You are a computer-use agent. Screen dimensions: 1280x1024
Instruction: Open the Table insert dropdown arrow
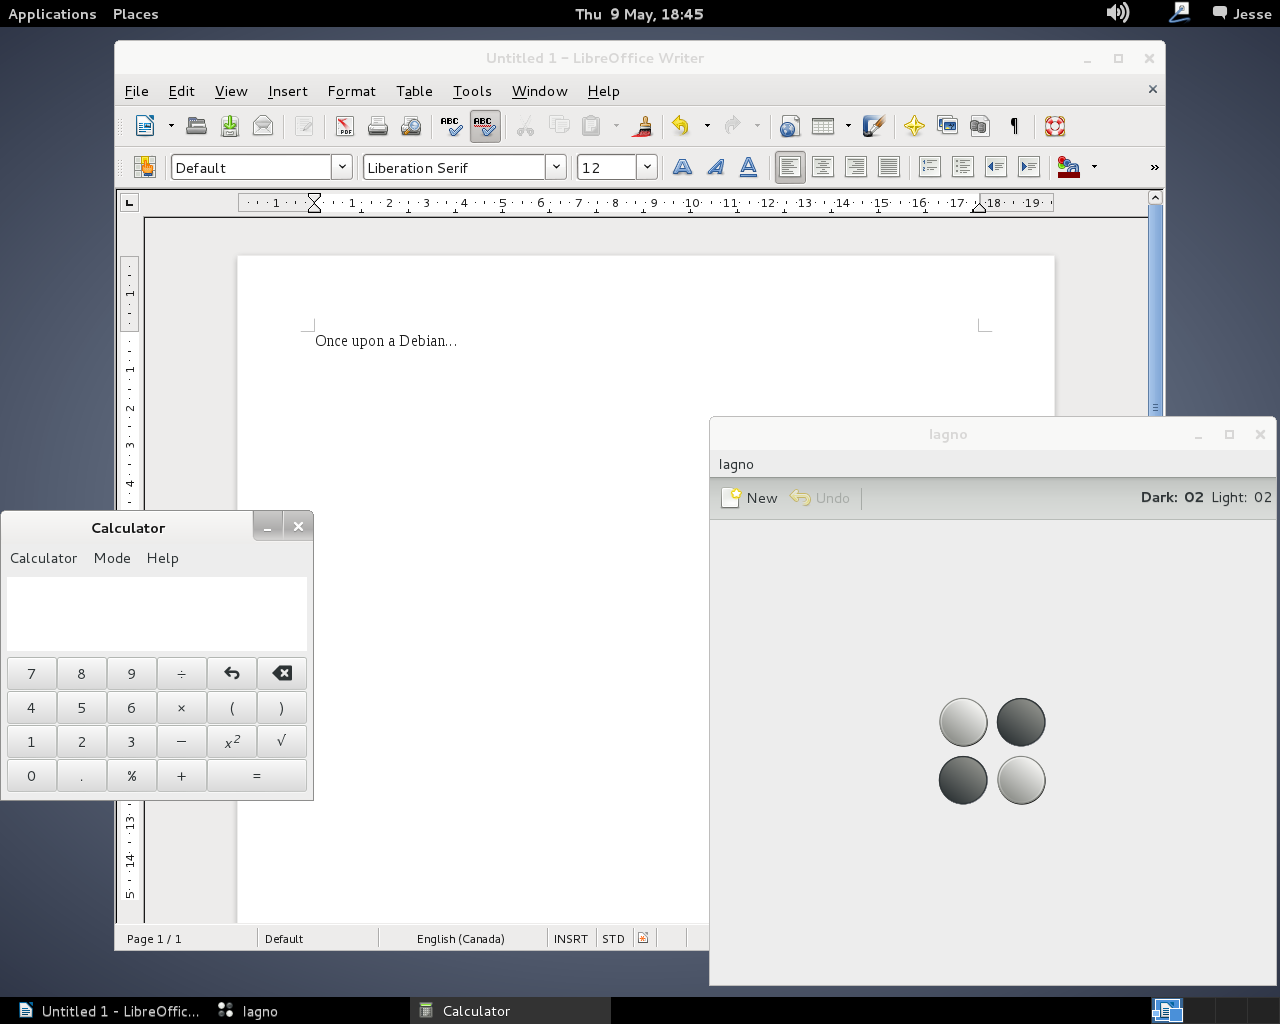pos(848,126)
